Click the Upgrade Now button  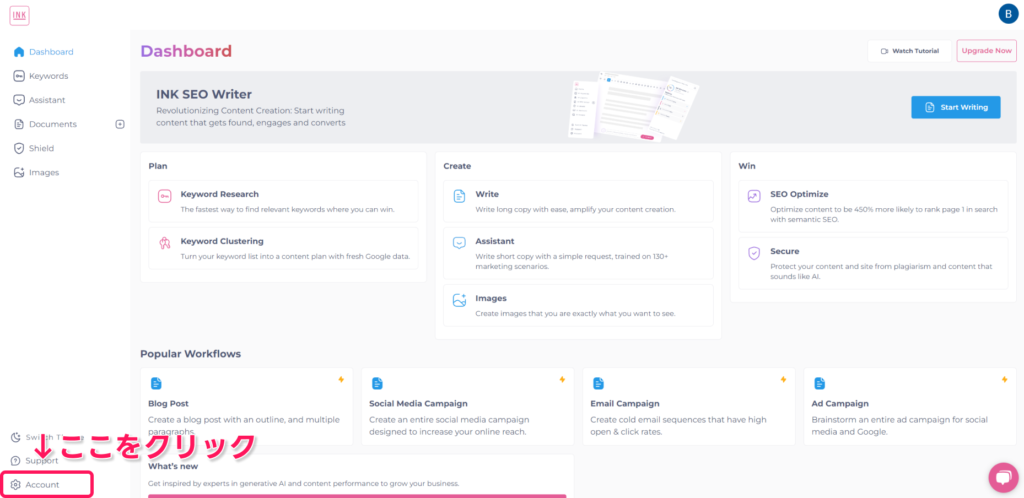[x=987, y=51]
